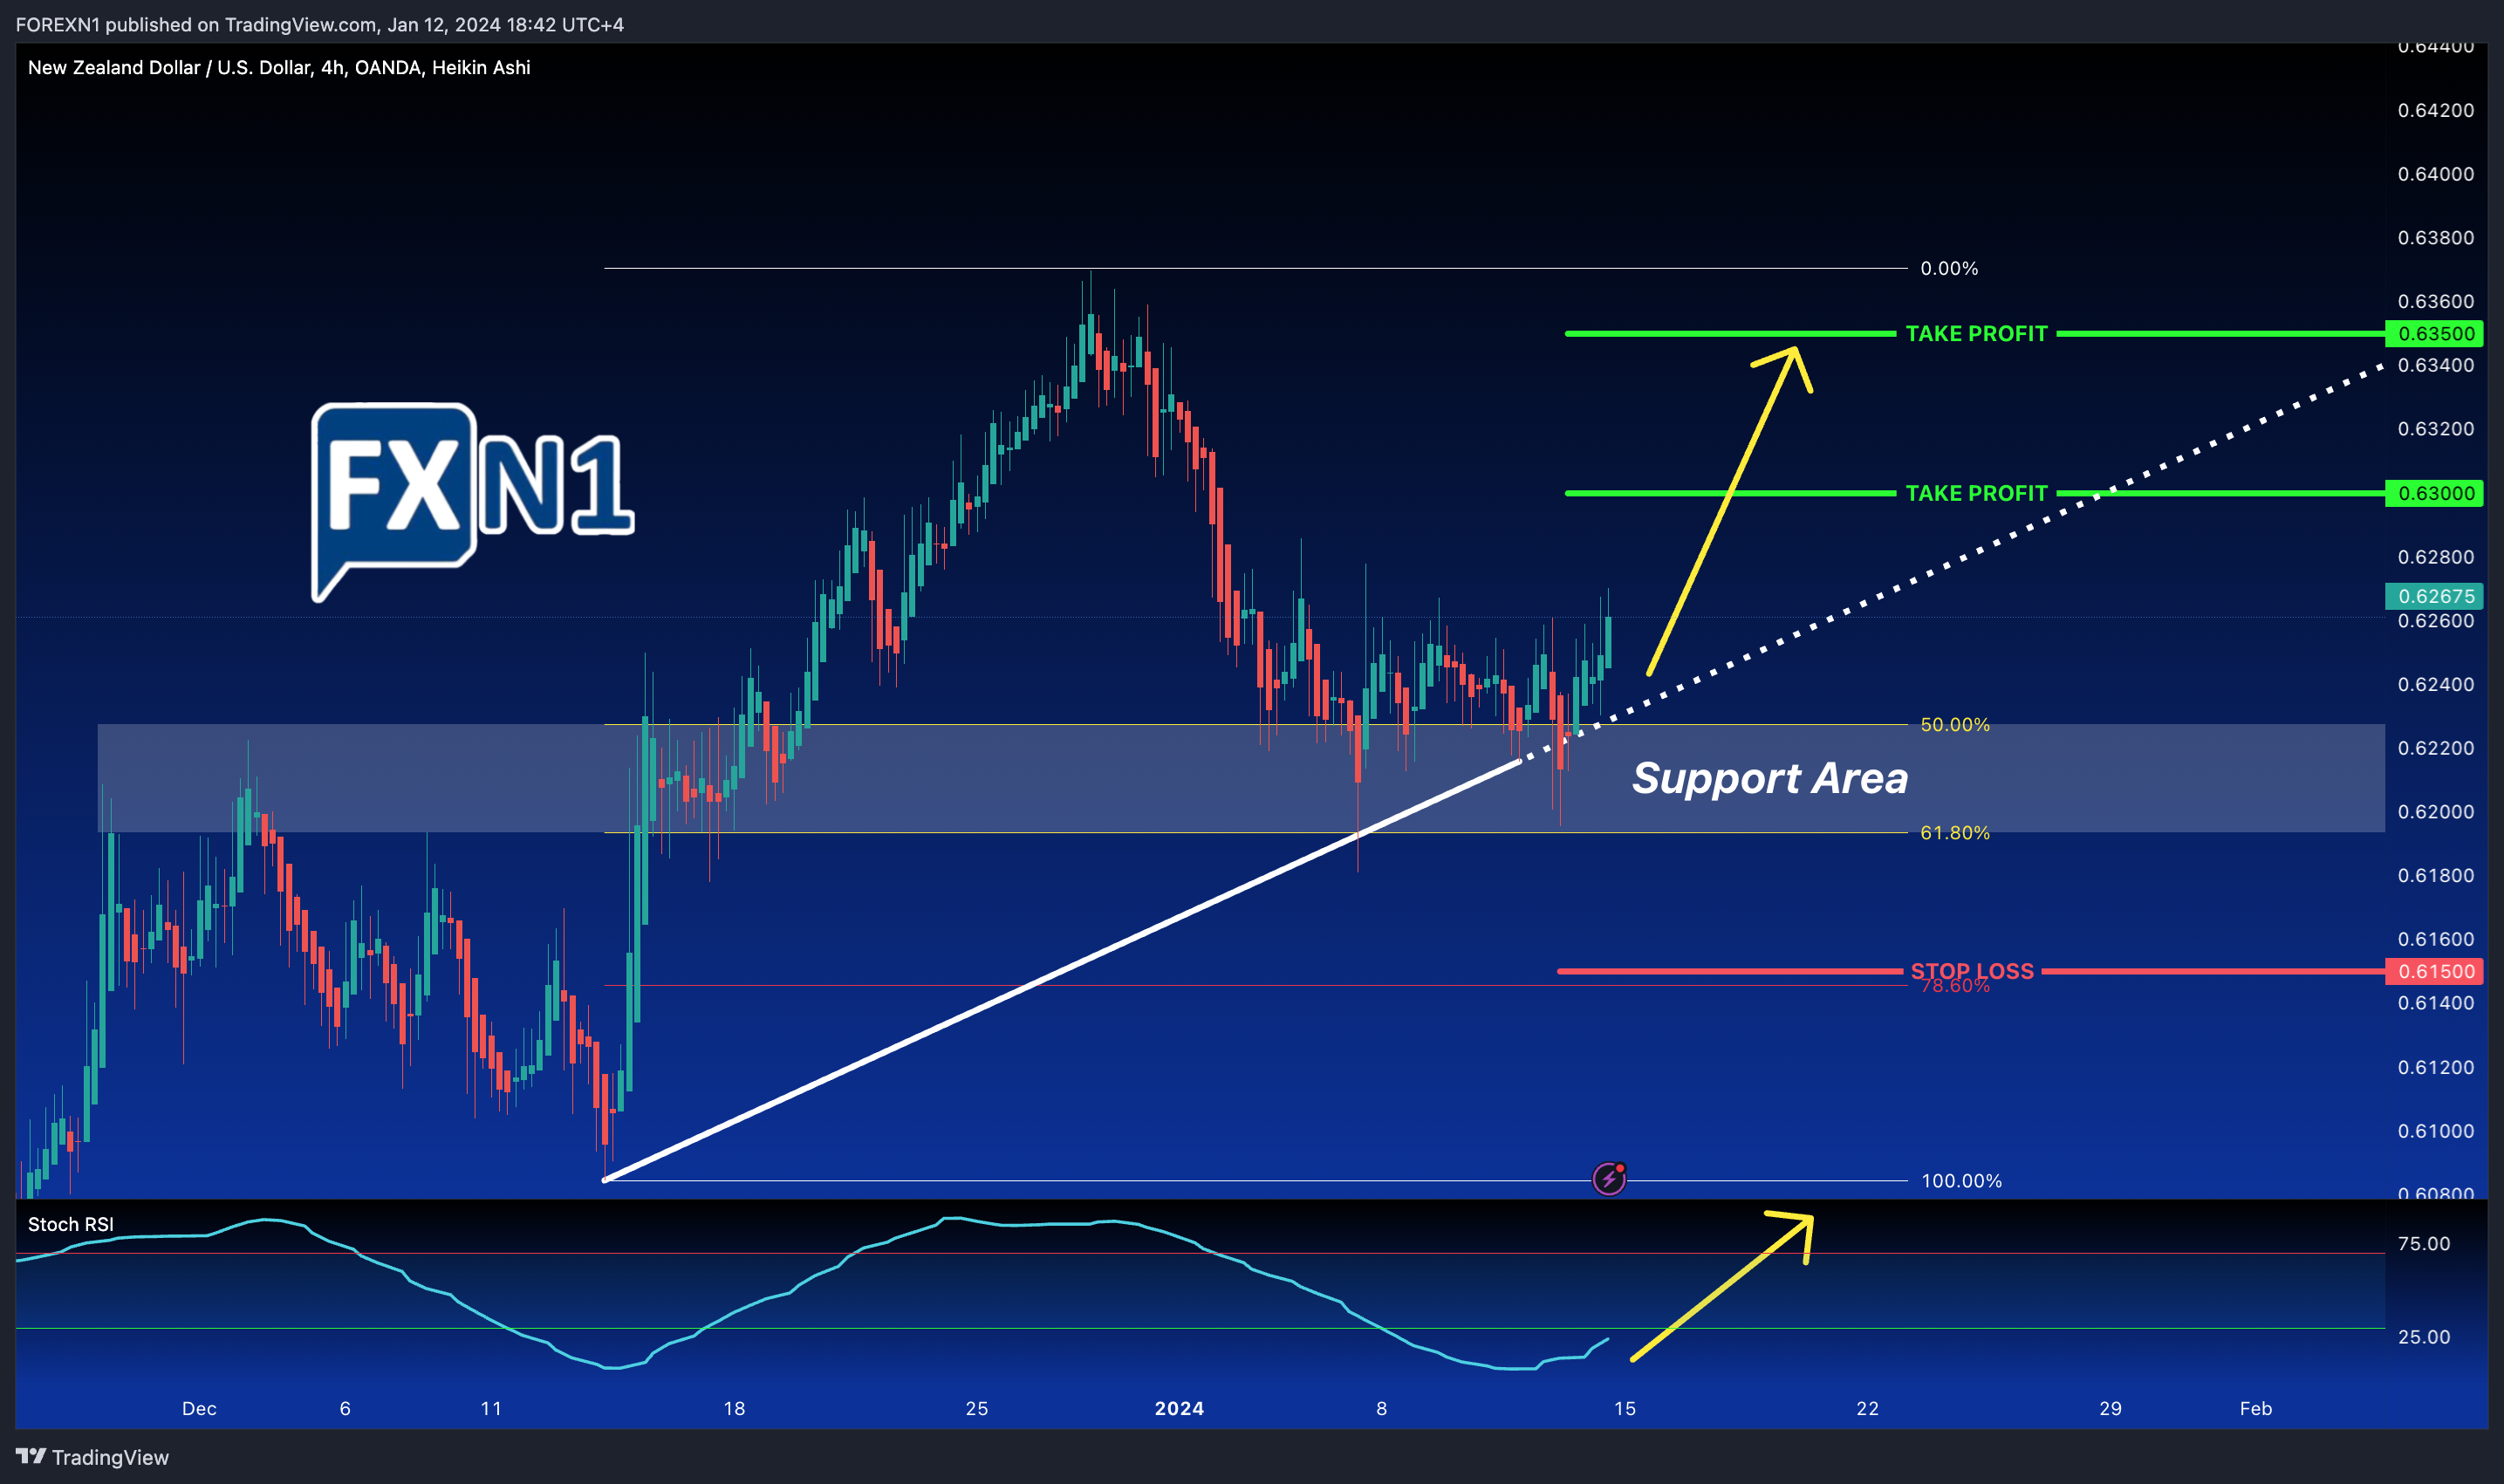Click the 29 date on the time axis
This screenshot has height=1484, width=2504.
pyautogui.click(x=2110, y=1408)
